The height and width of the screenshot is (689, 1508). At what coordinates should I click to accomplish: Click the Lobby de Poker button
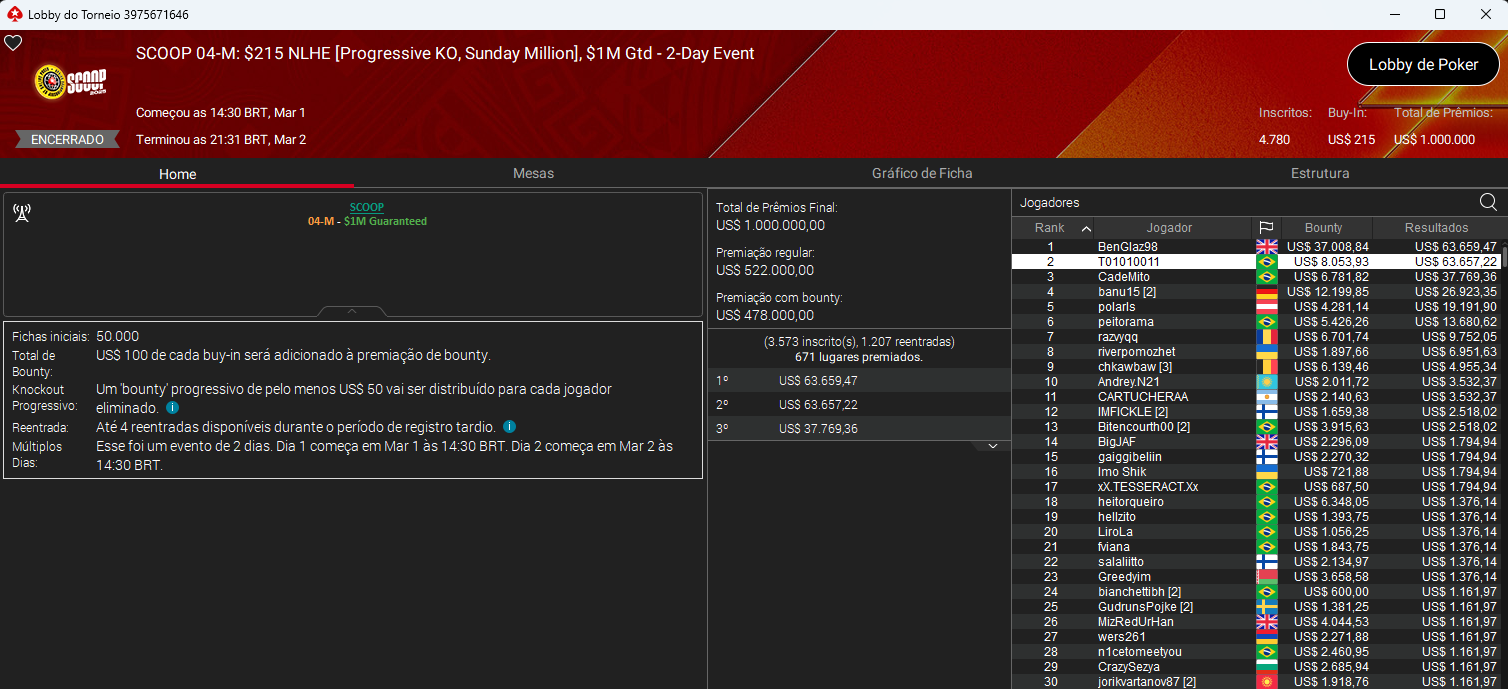coord(1422,64)
